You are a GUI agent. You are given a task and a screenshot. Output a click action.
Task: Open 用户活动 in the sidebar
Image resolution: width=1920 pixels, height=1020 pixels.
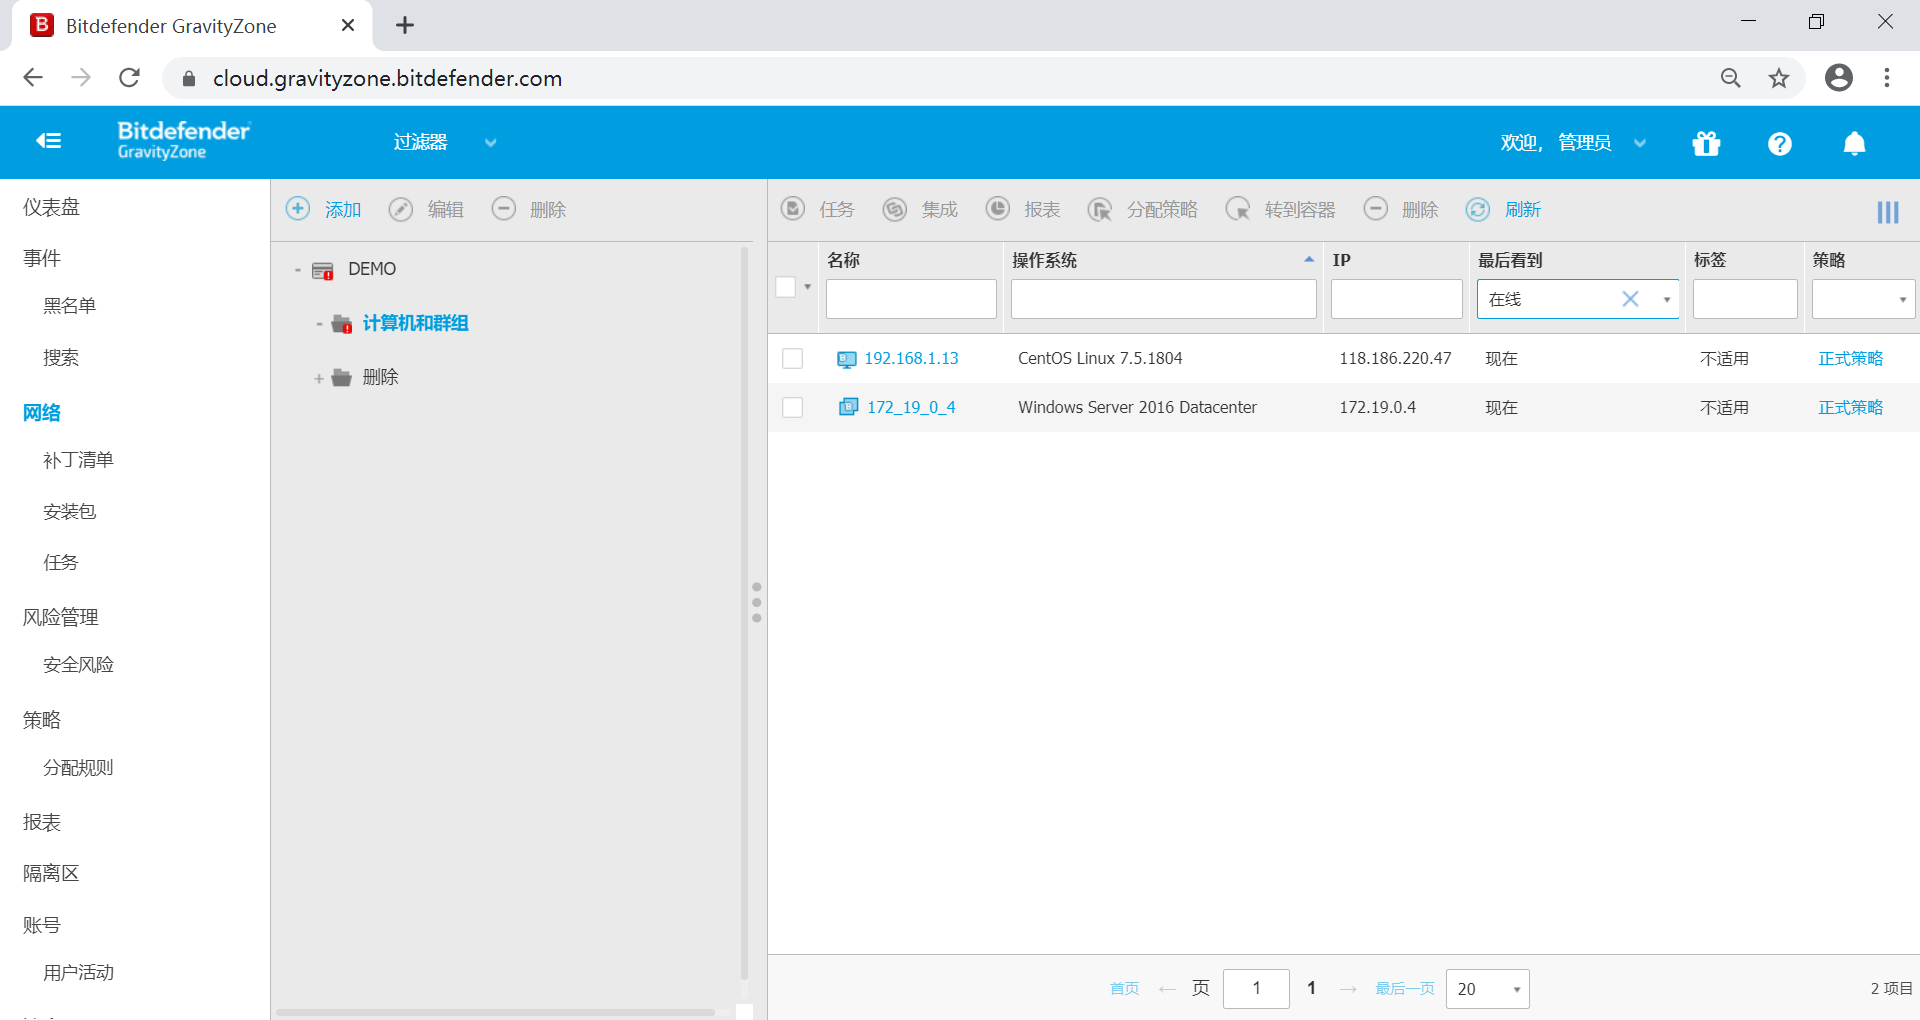point(78,973)
